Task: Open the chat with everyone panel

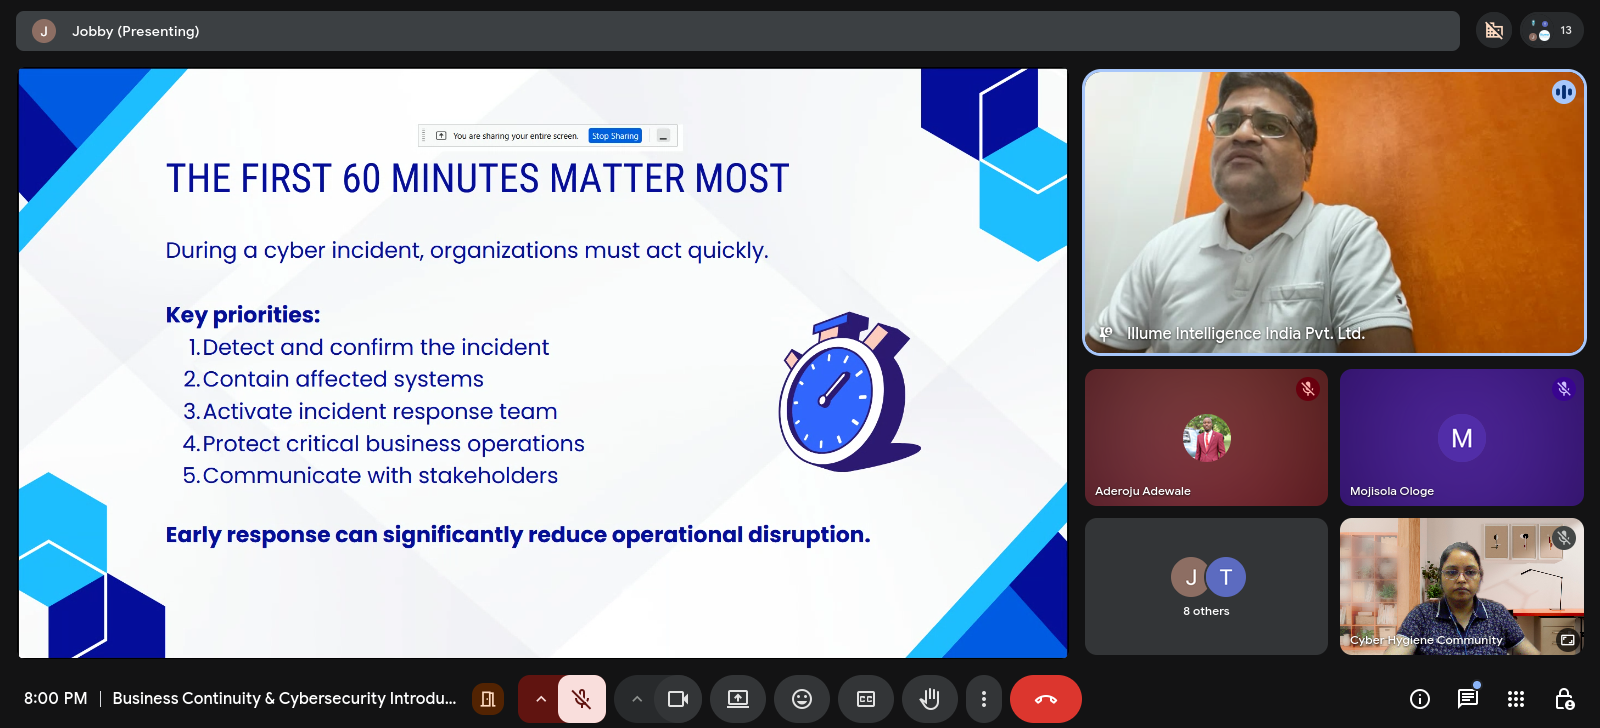Action: (1467, 698)
